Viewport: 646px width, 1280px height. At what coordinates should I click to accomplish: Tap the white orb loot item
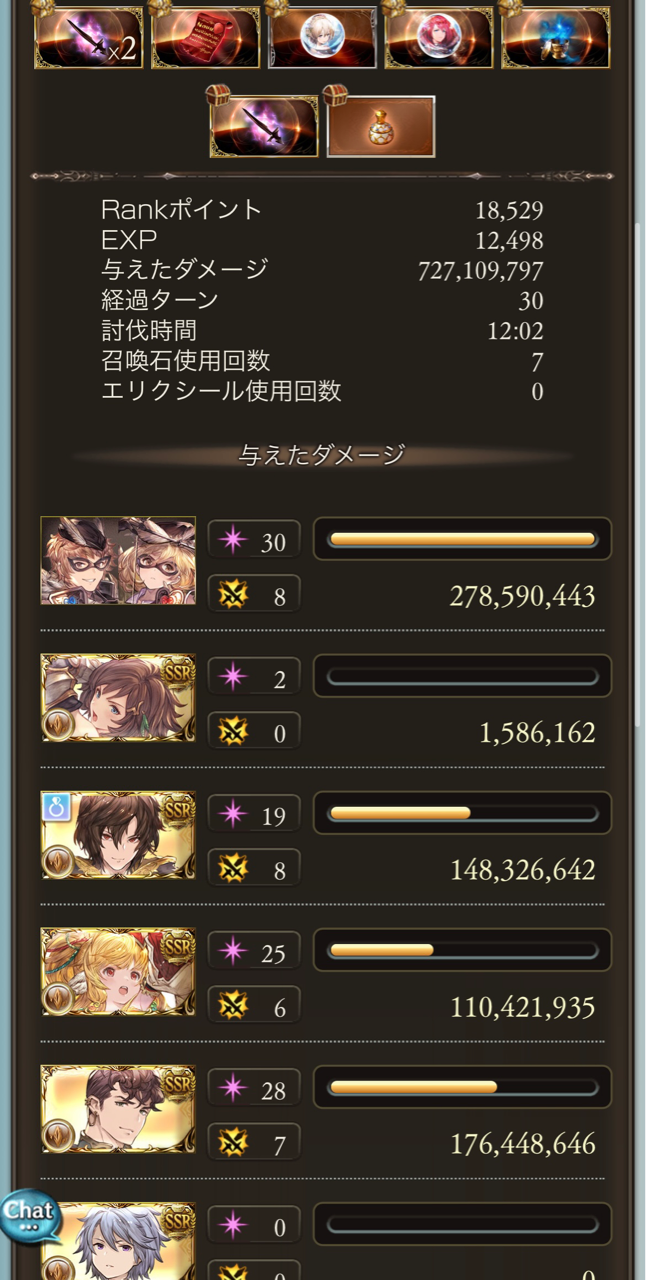click(322, 38)
